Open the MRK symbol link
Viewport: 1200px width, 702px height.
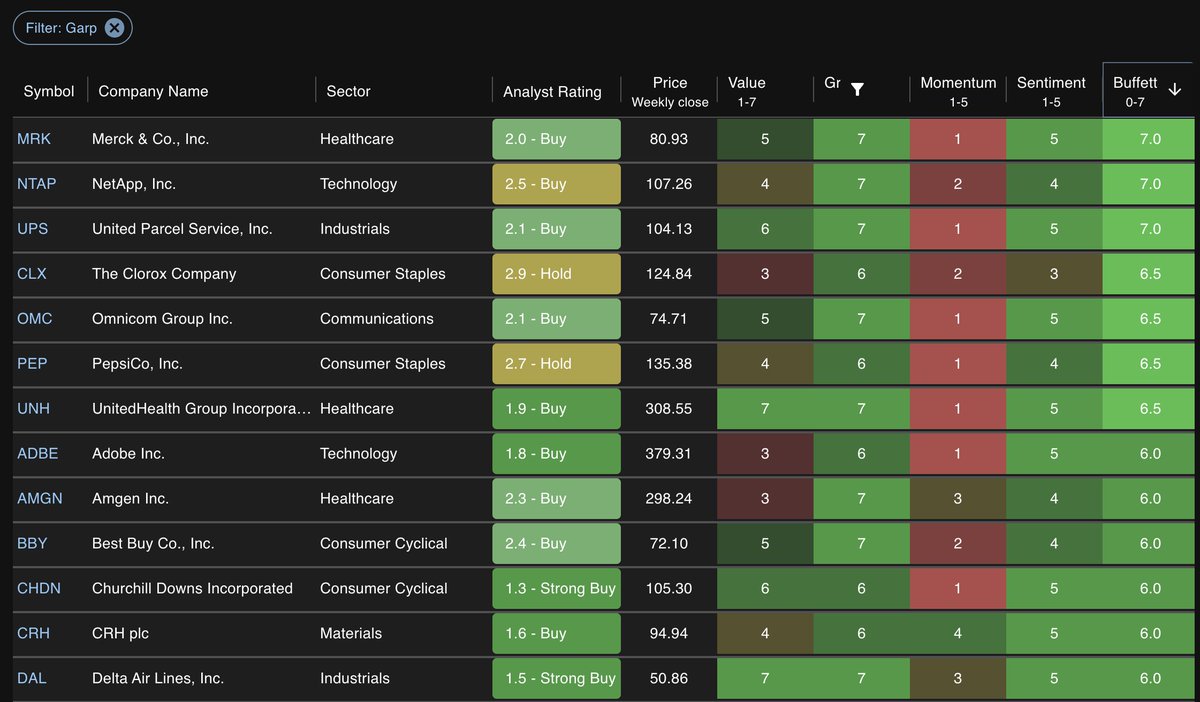(32, 139)
